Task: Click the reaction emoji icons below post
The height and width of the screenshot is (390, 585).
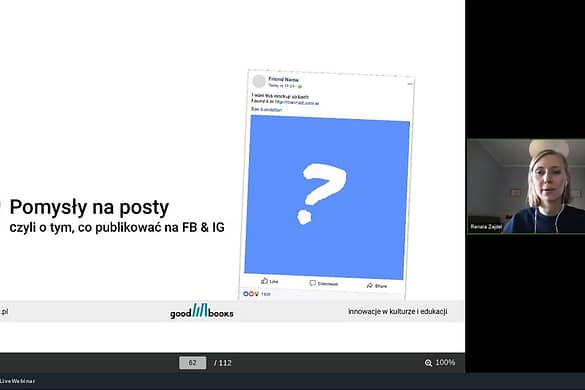Action: 251,294
